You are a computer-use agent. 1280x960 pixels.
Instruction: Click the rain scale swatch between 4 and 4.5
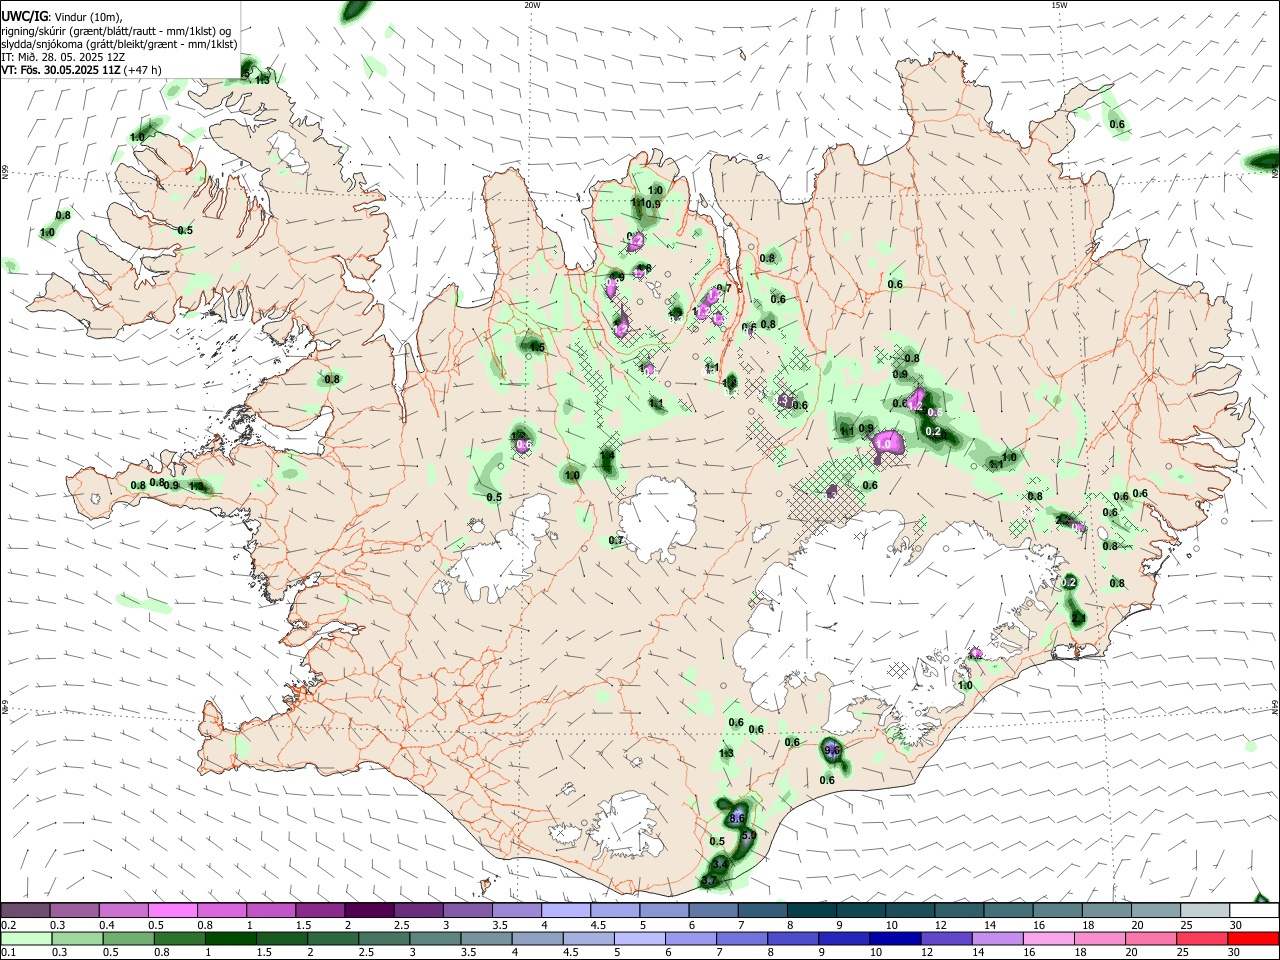pos(537,939)
